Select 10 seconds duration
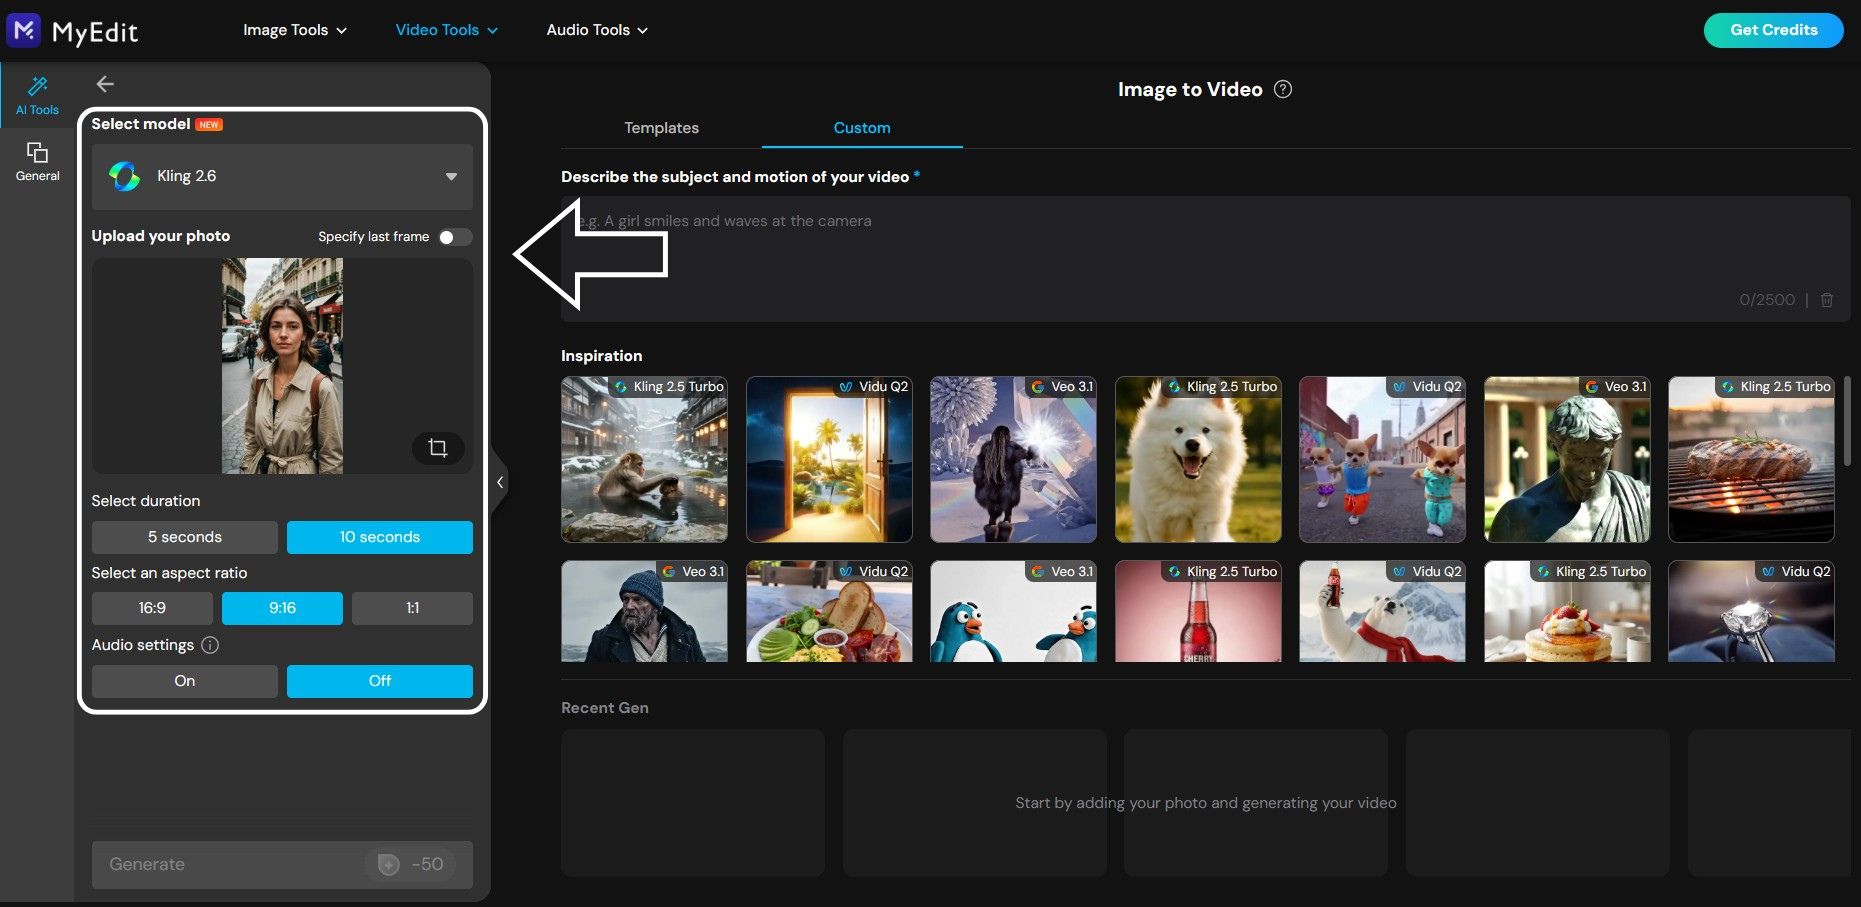1861x907 pixels. click(380, 537)
